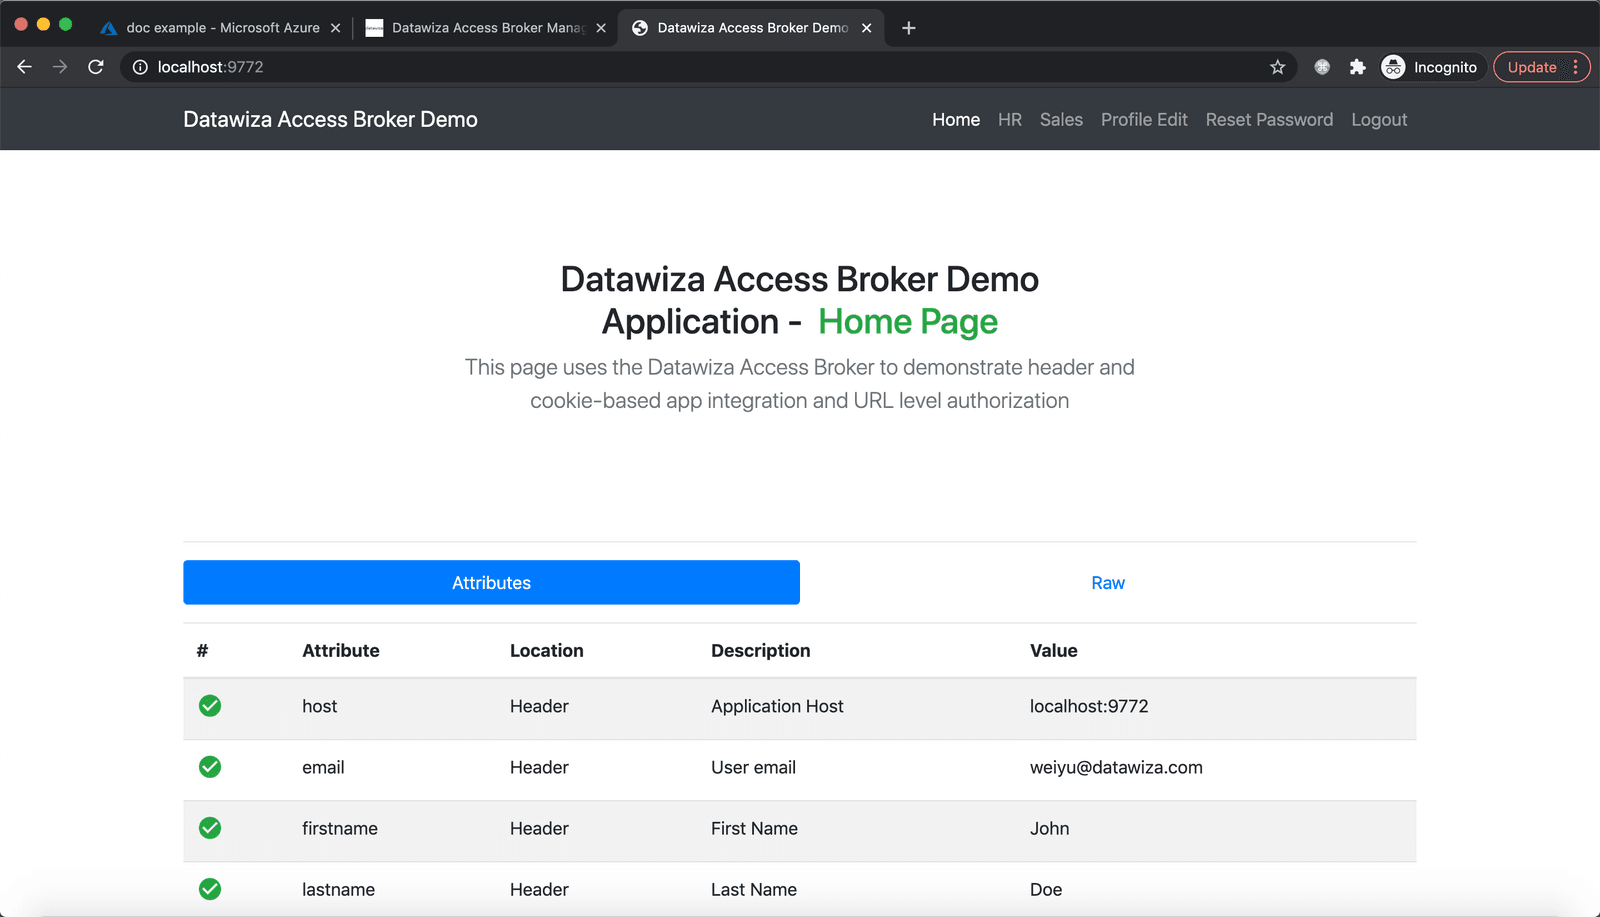The image size is (1600, 917).
Task: Click the User email description
Action: click(753, 767)
